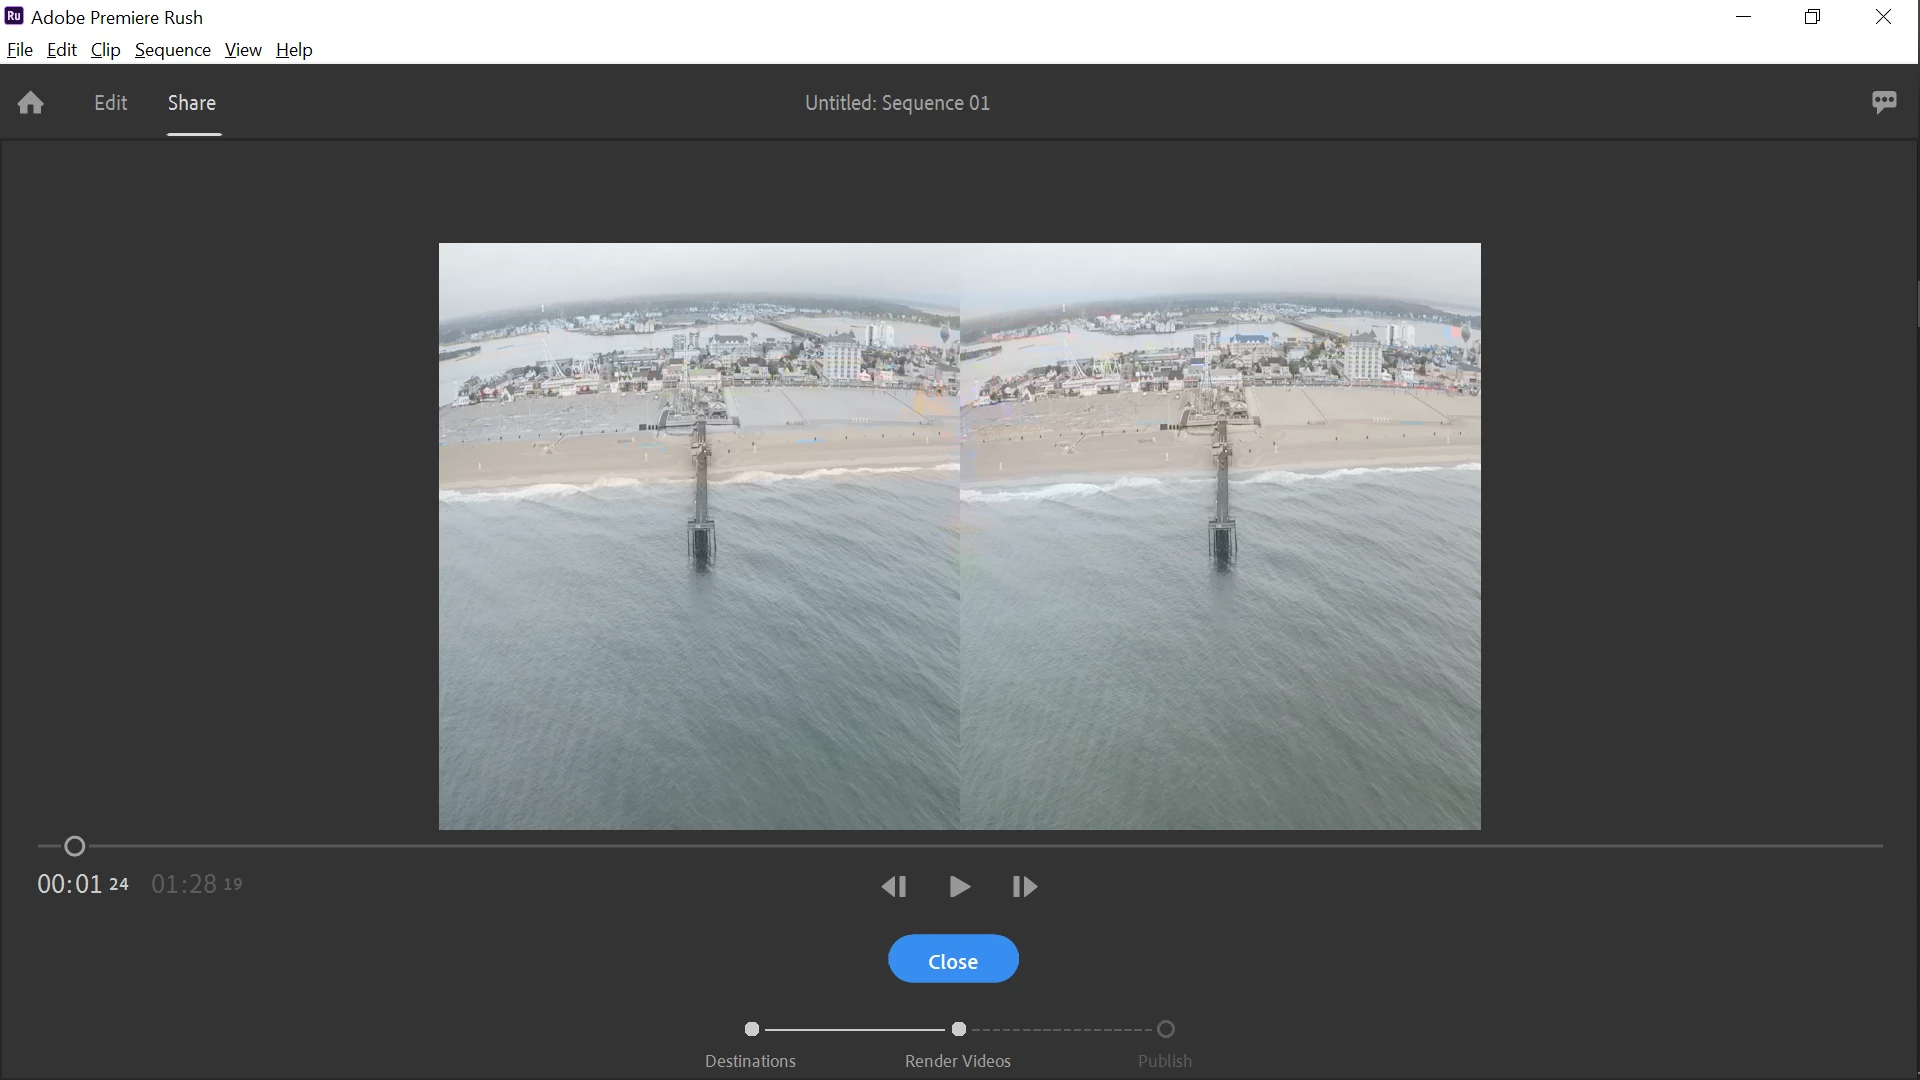Step back one frame

tap(894, 887)
